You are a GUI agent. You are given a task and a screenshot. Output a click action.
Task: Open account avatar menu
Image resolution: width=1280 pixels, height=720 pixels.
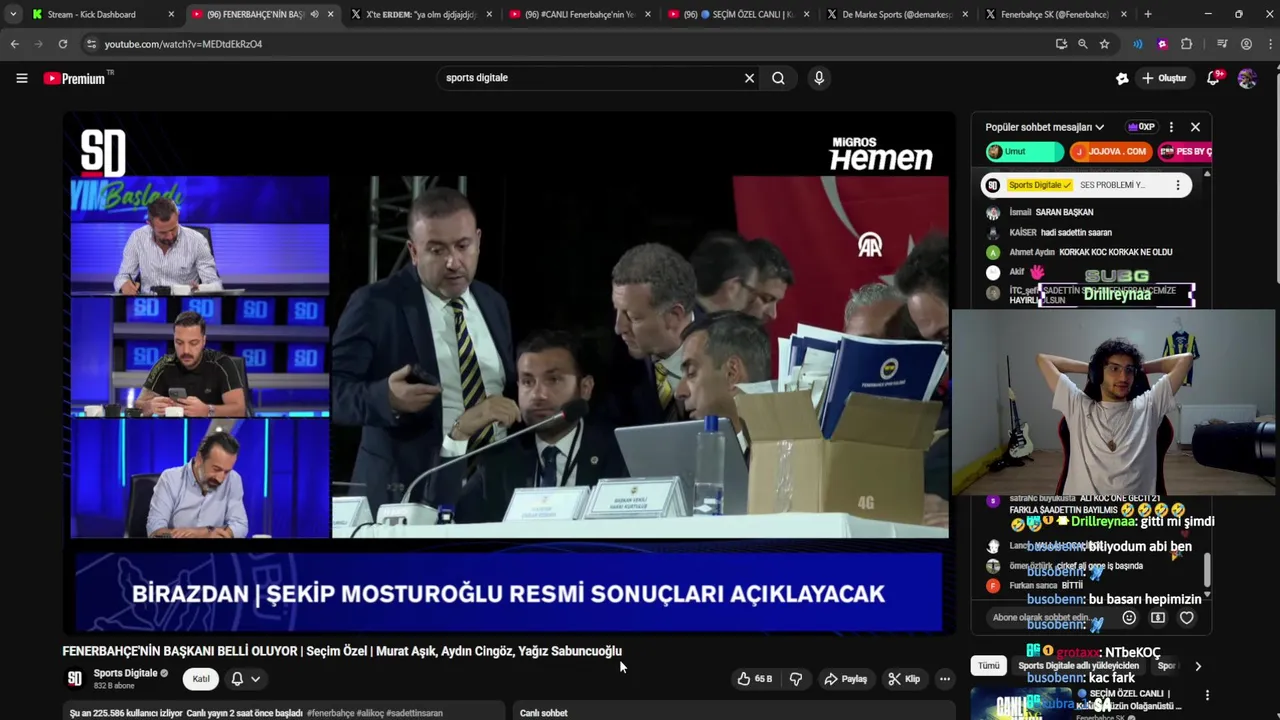click(x=1247, y=78)
